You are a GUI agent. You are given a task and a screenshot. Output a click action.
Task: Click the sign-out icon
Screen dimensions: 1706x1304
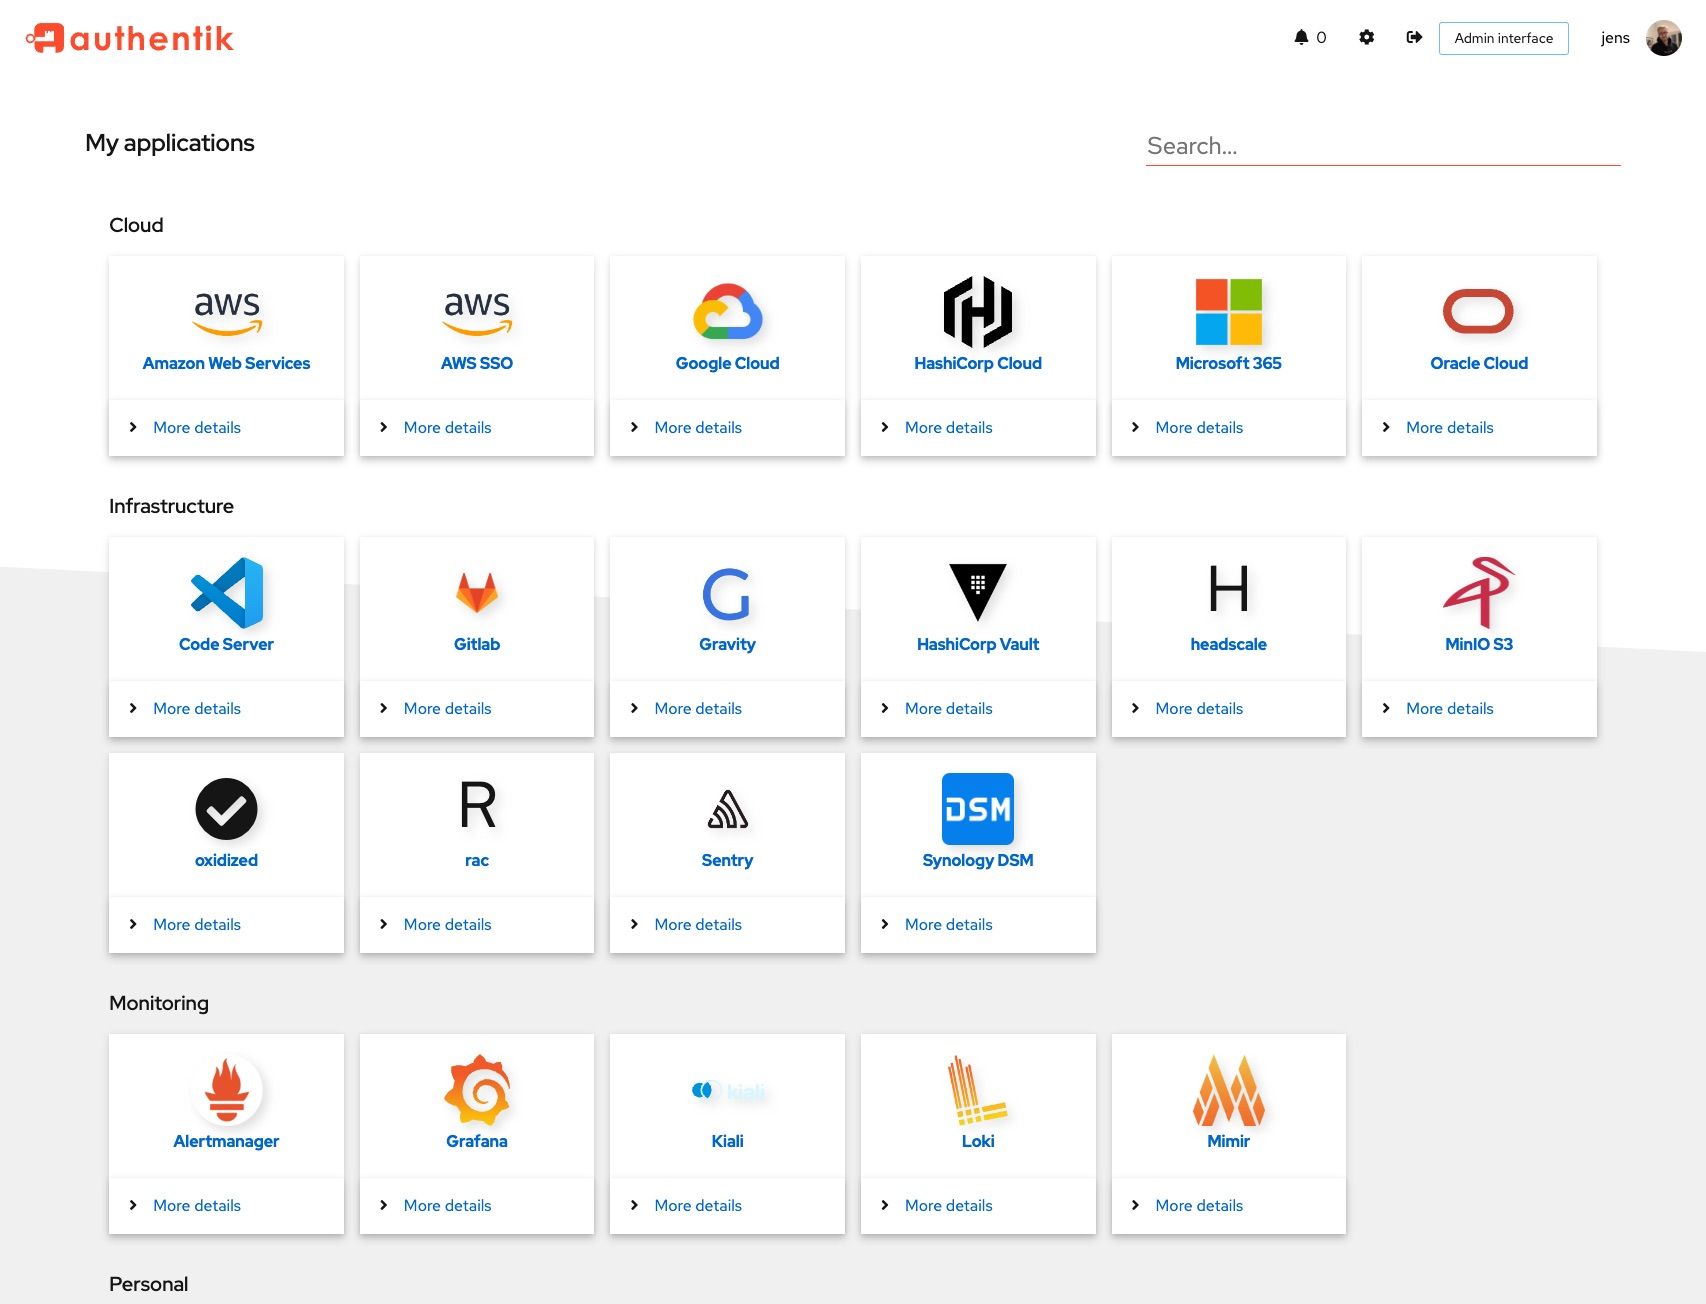click(1414, 37)
